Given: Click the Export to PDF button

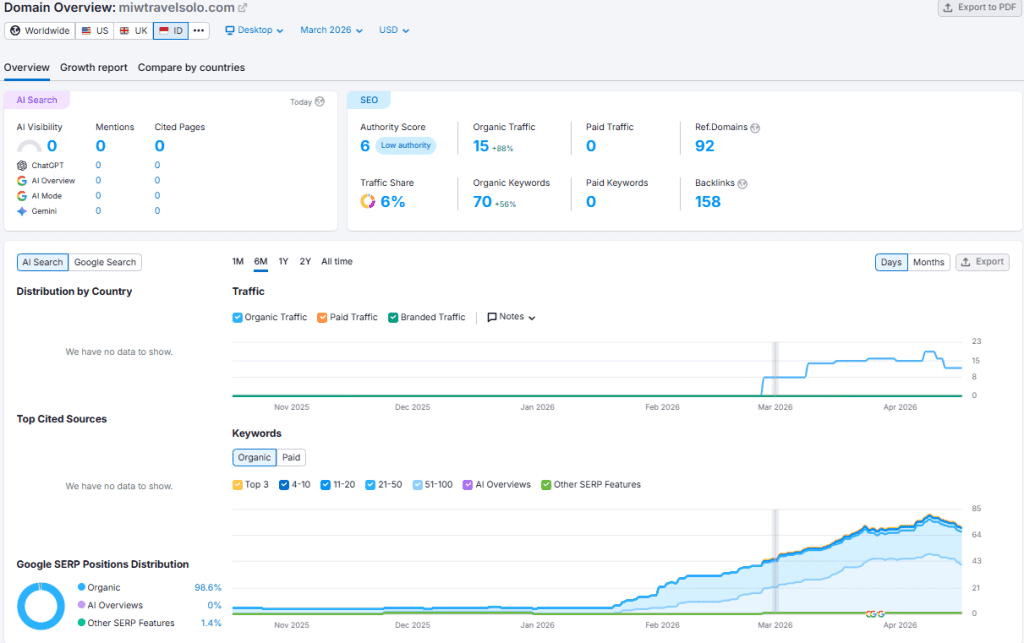Looking at the screenshot, I should (x=979, y=8).
